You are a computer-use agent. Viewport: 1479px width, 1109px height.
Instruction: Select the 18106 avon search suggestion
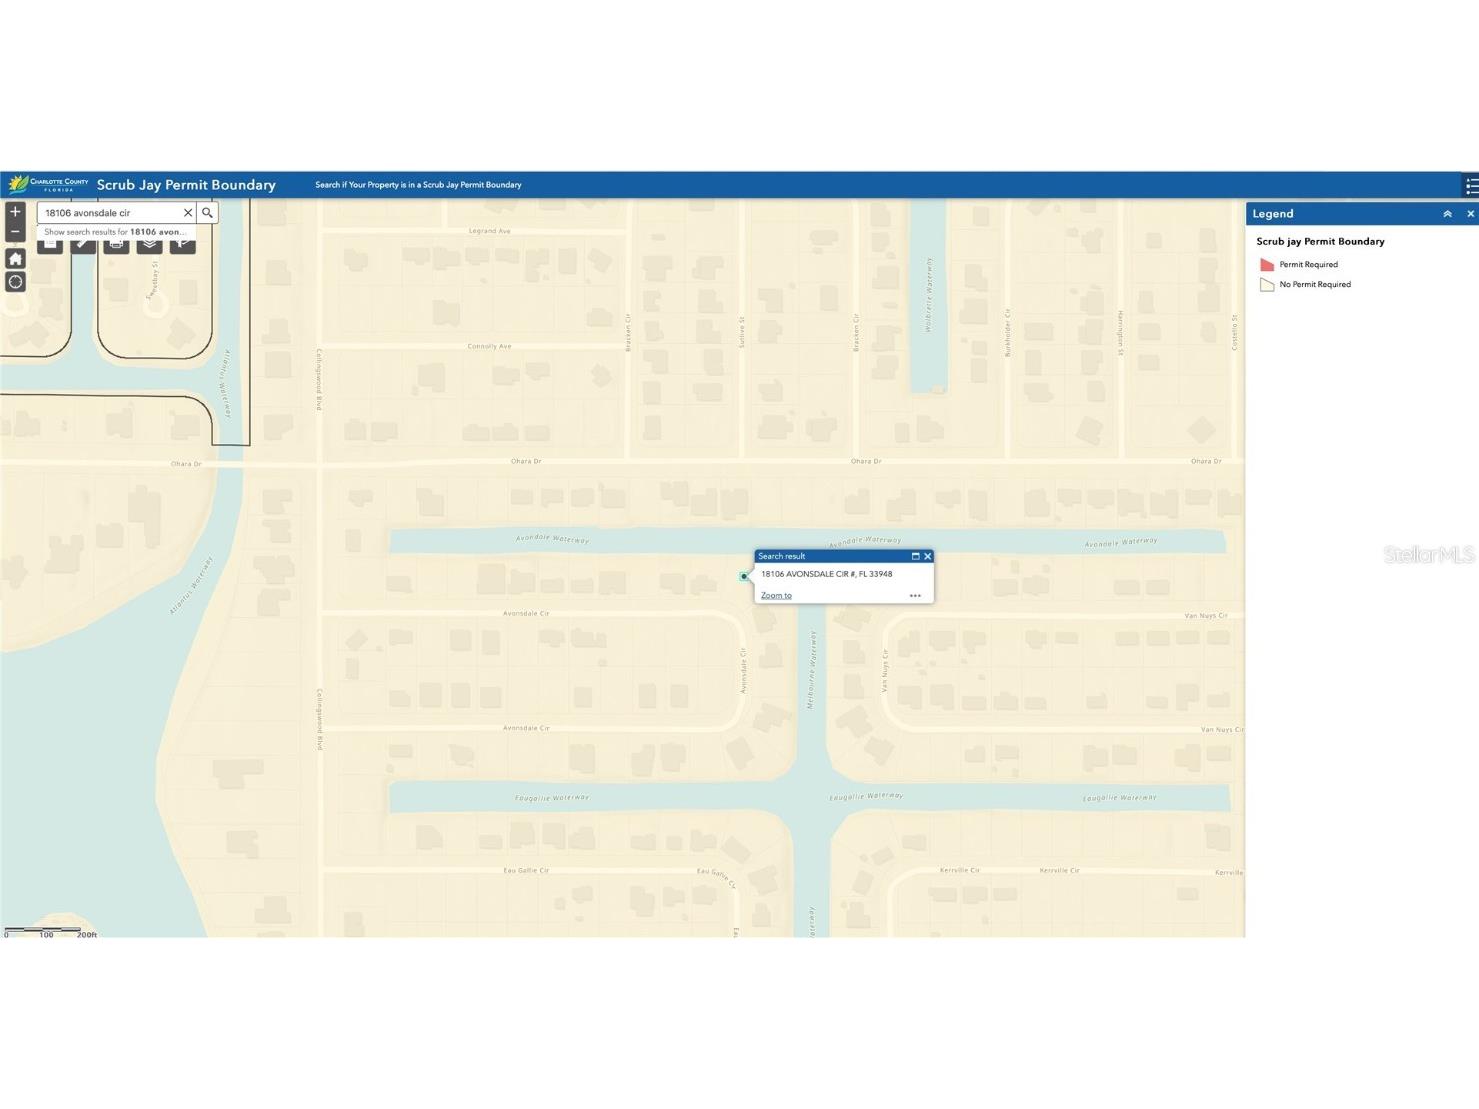[113, 231]
